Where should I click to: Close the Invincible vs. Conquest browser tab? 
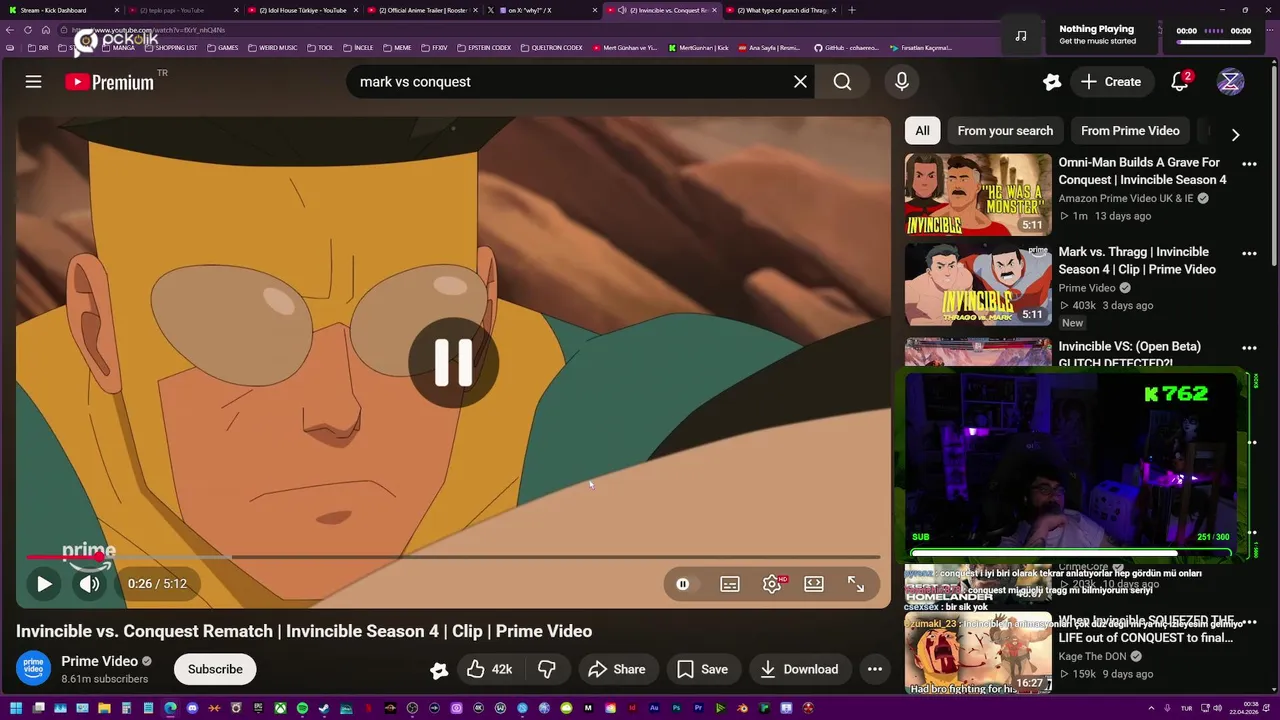714,10
